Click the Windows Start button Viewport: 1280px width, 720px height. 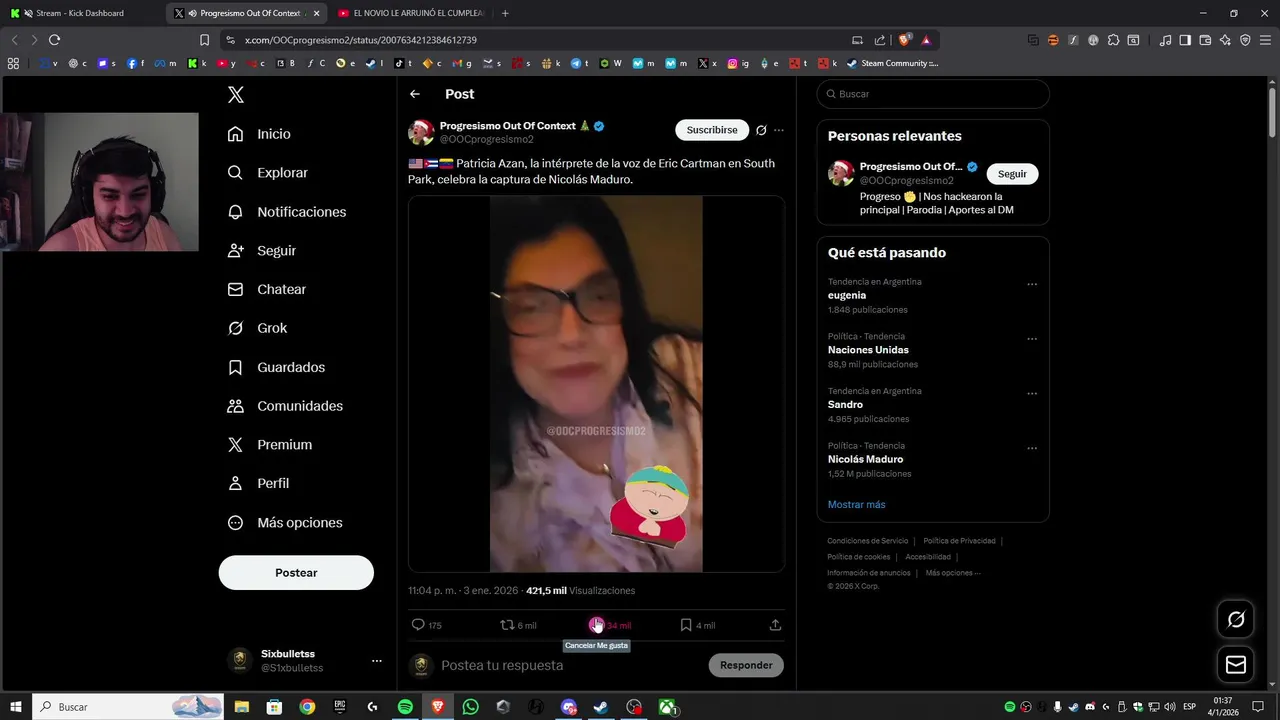coord(16,707)
